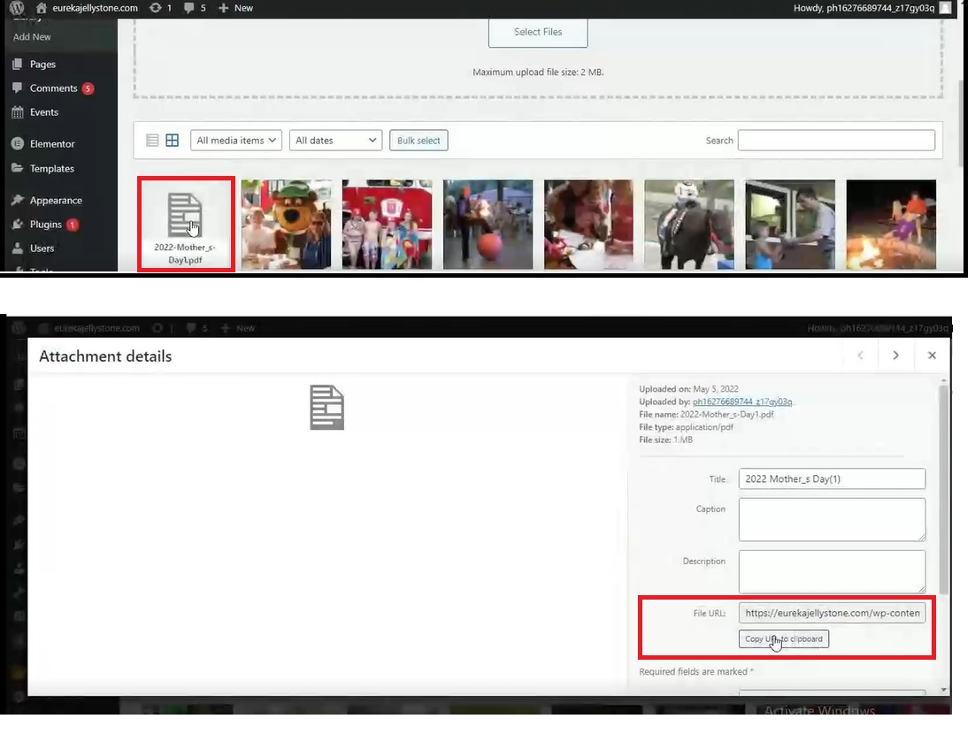Open the All media items dropdown
The height and width of the screenshot is (735, 977).
(x=236, y=140)
